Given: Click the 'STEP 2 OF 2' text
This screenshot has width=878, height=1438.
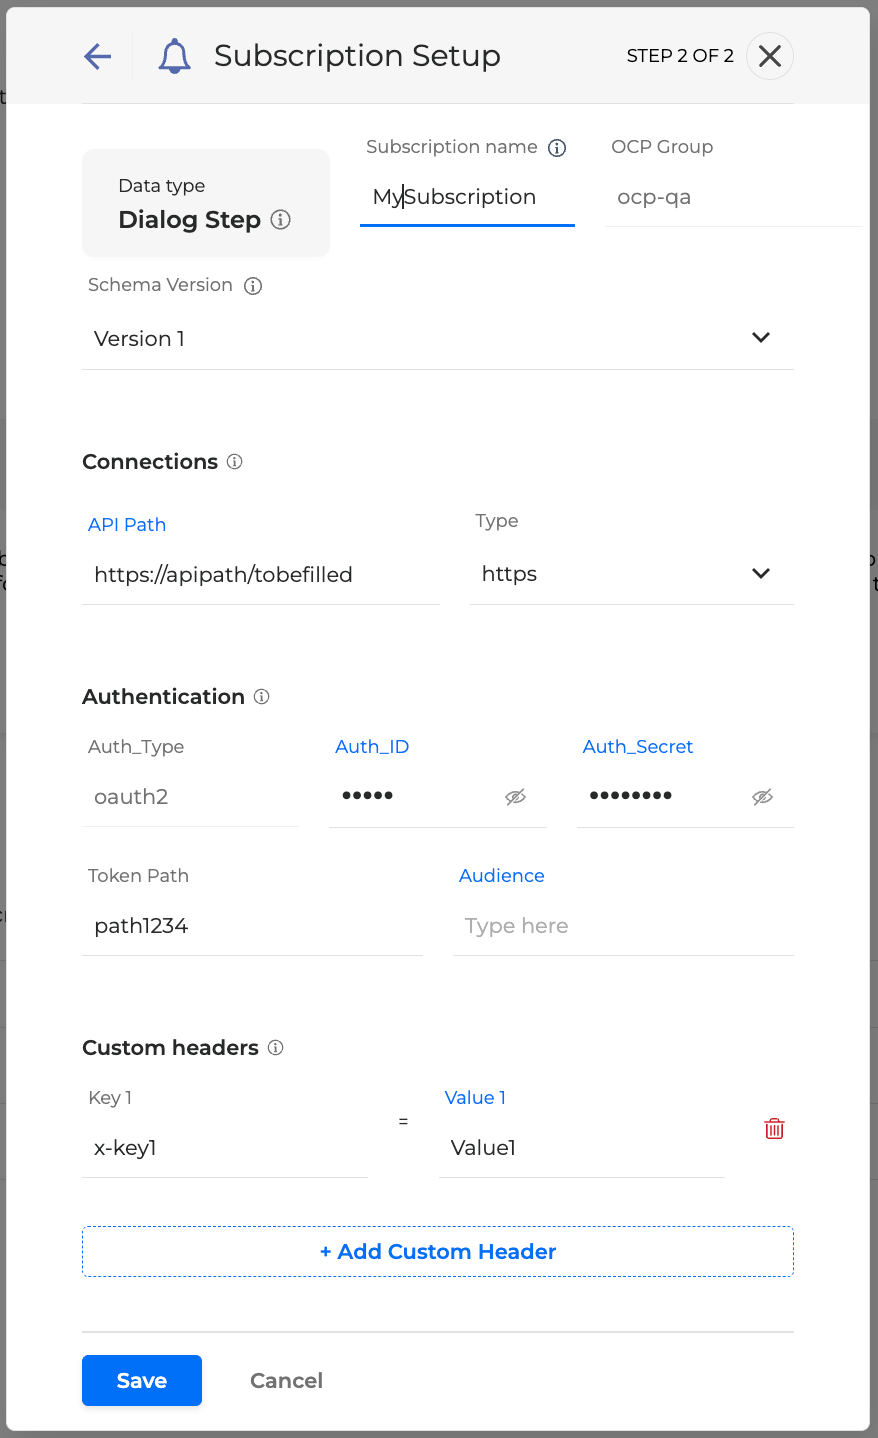Looking at the screenshot, I should tap(680, 56).
